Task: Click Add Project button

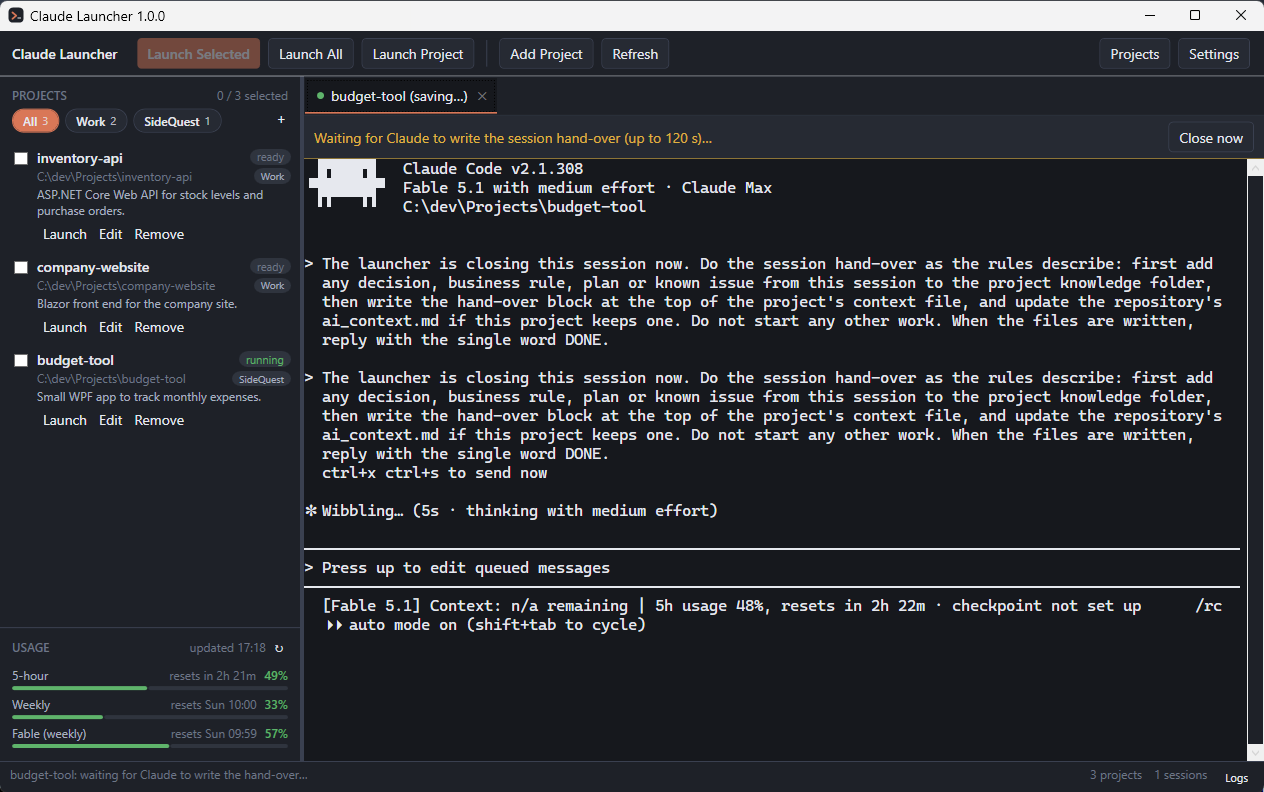Action: click(546, 54)
